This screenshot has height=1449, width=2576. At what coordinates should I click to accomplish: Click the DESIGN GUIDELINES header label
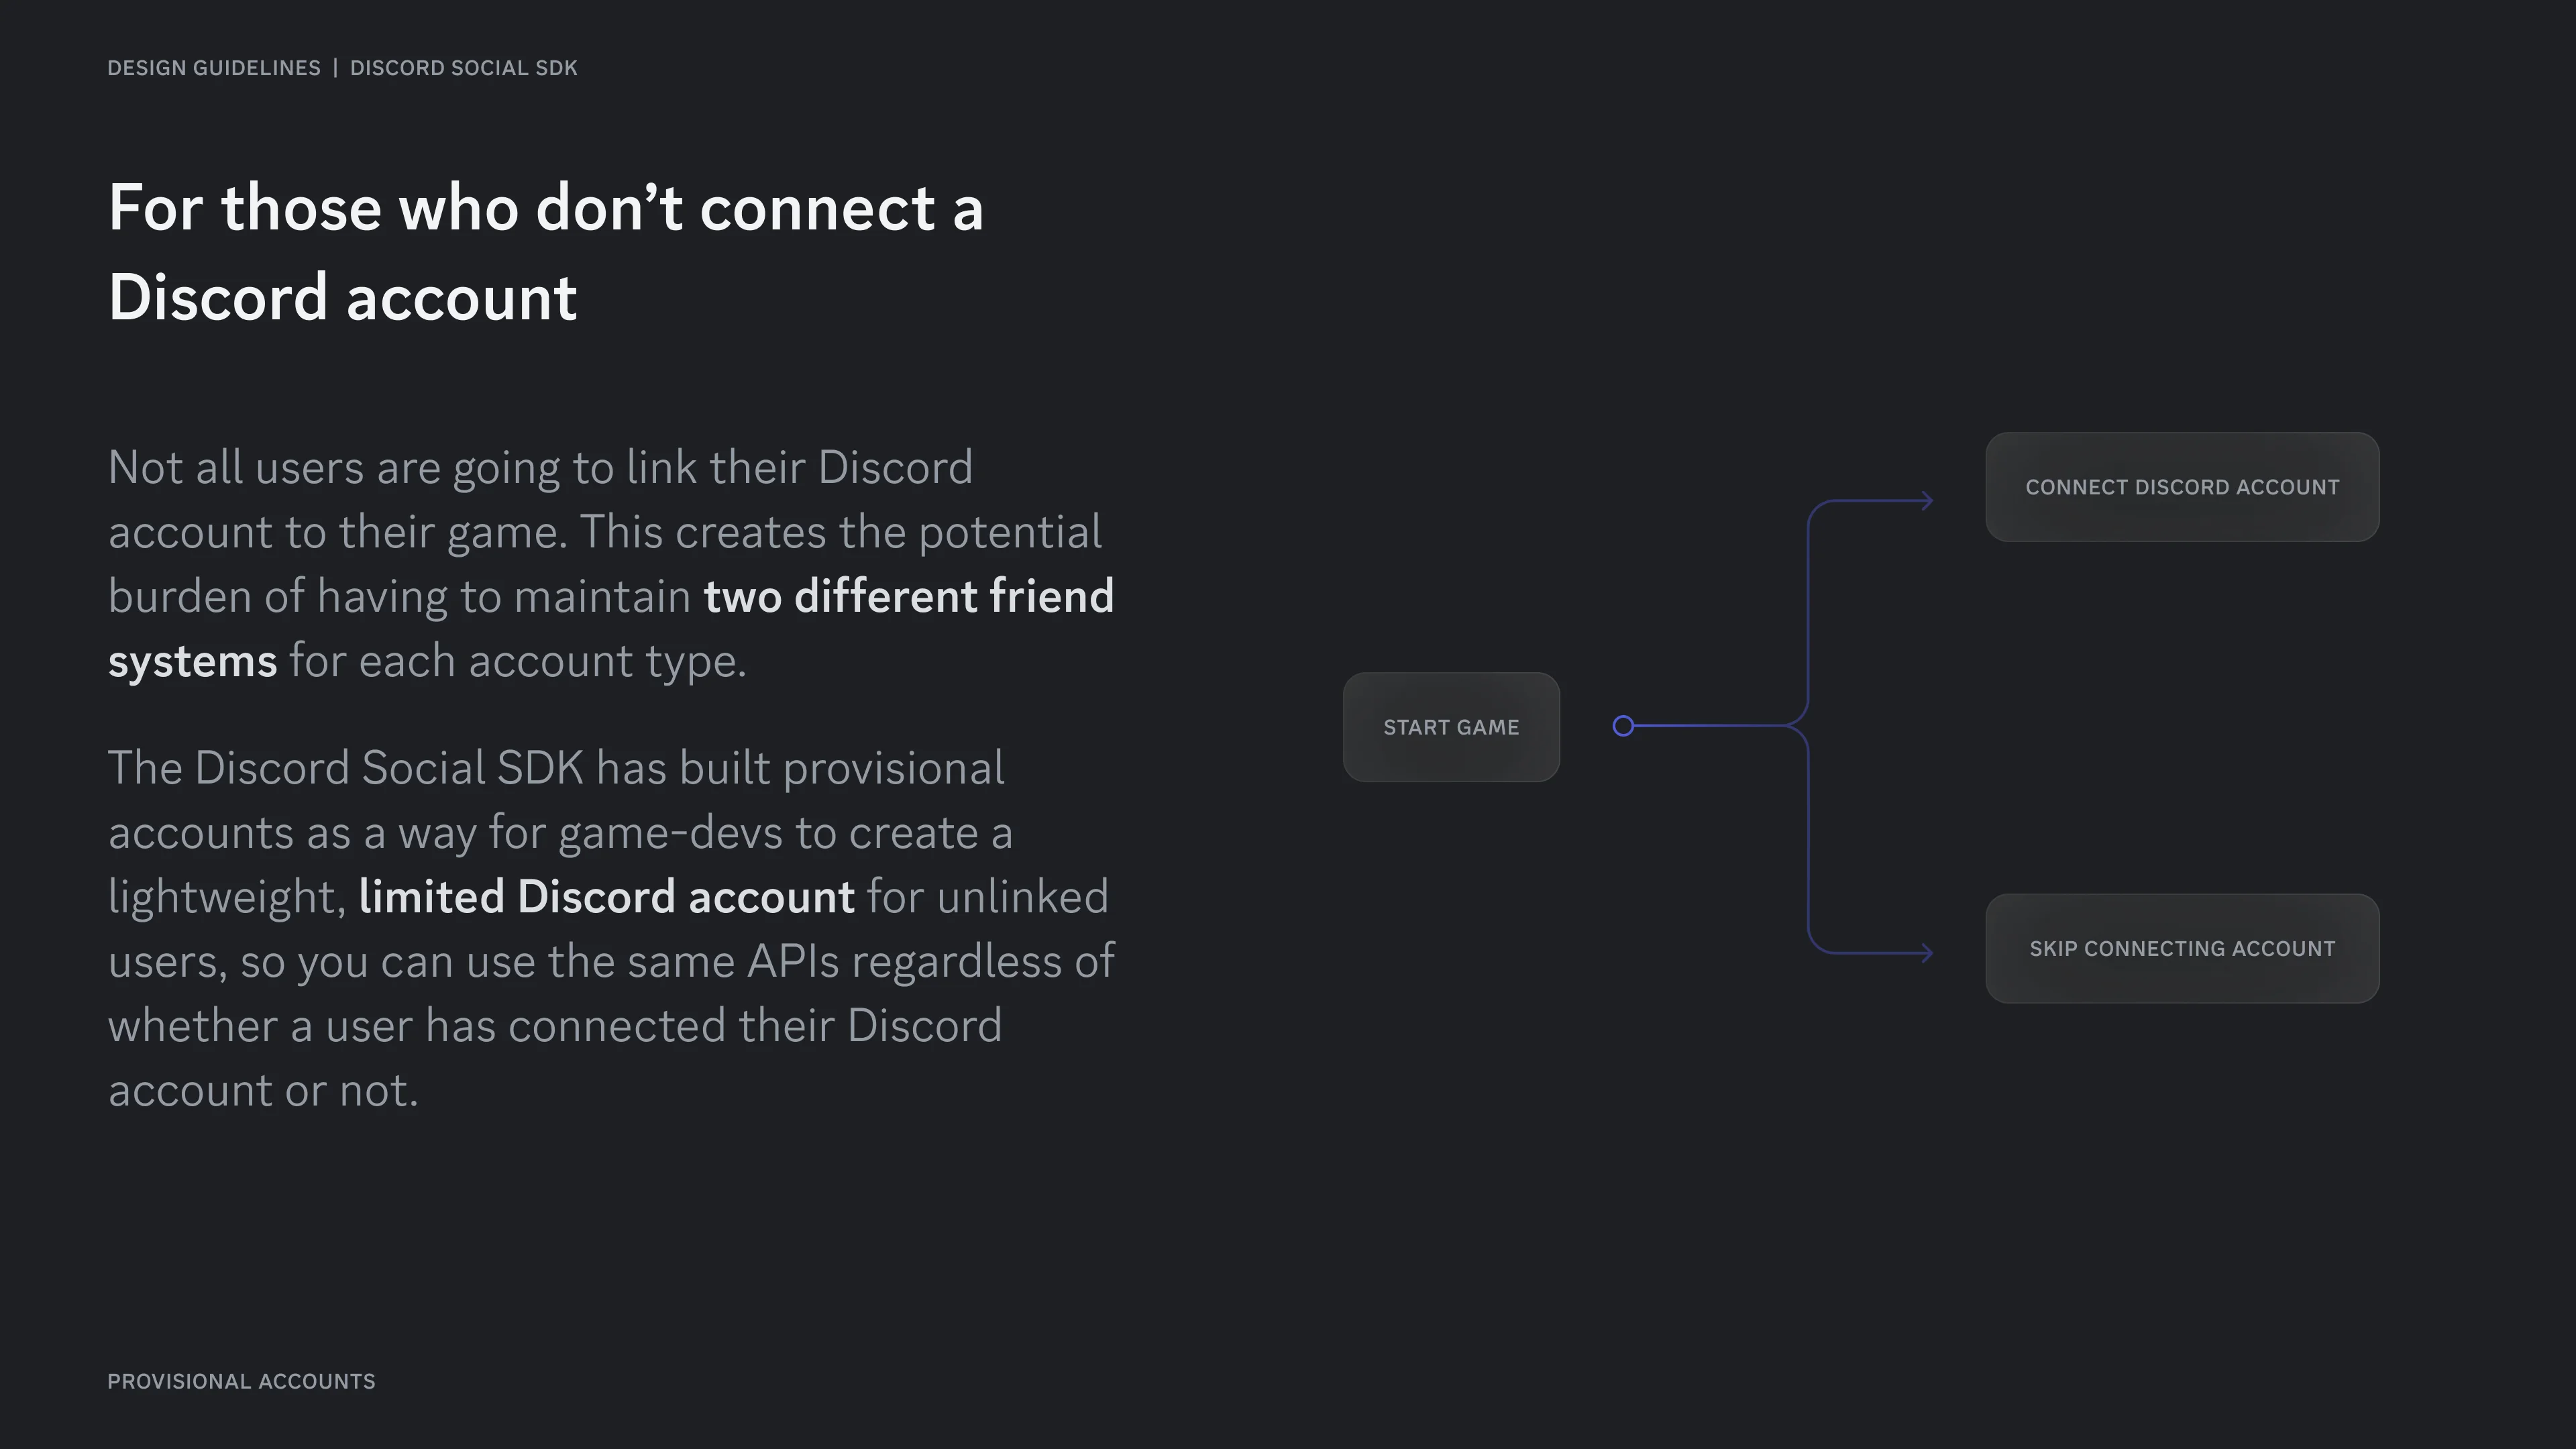click(x=214, y=68)
